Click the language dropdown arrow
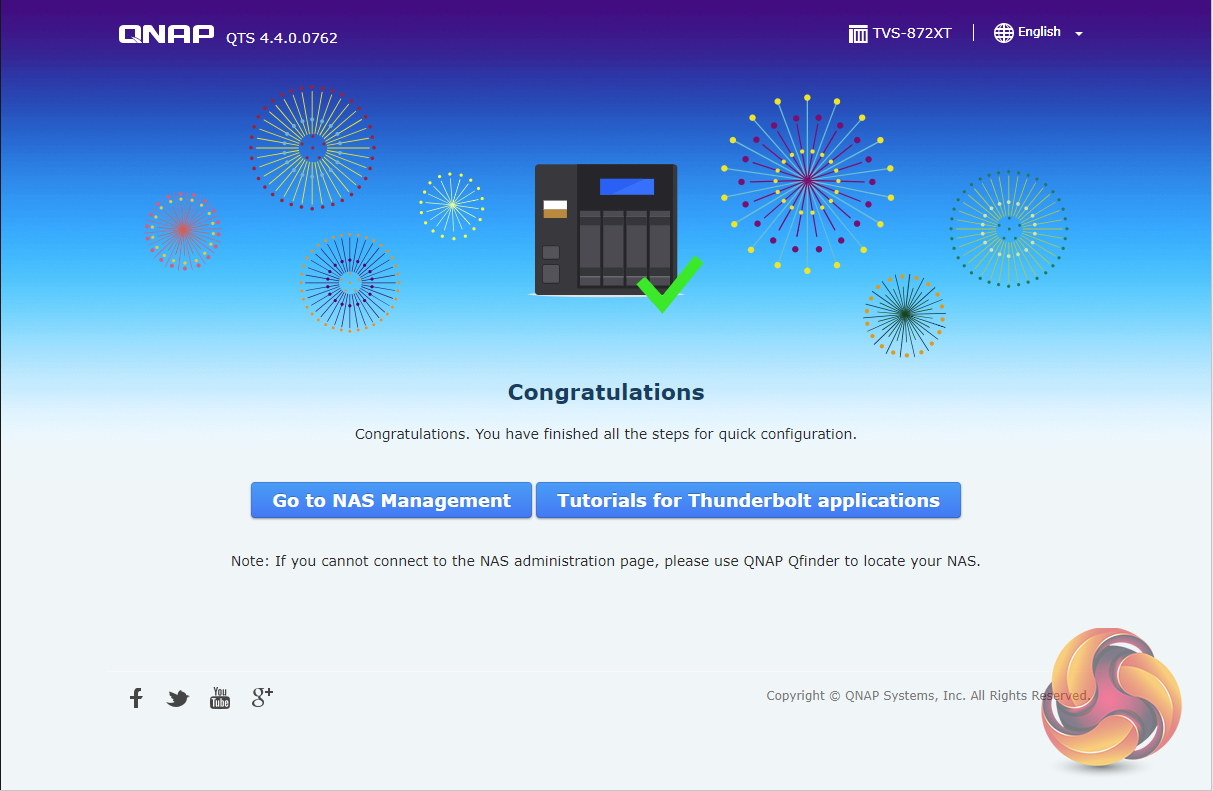The width and height of the screenshot is (1213, 791). click(x=1078, y=34)
